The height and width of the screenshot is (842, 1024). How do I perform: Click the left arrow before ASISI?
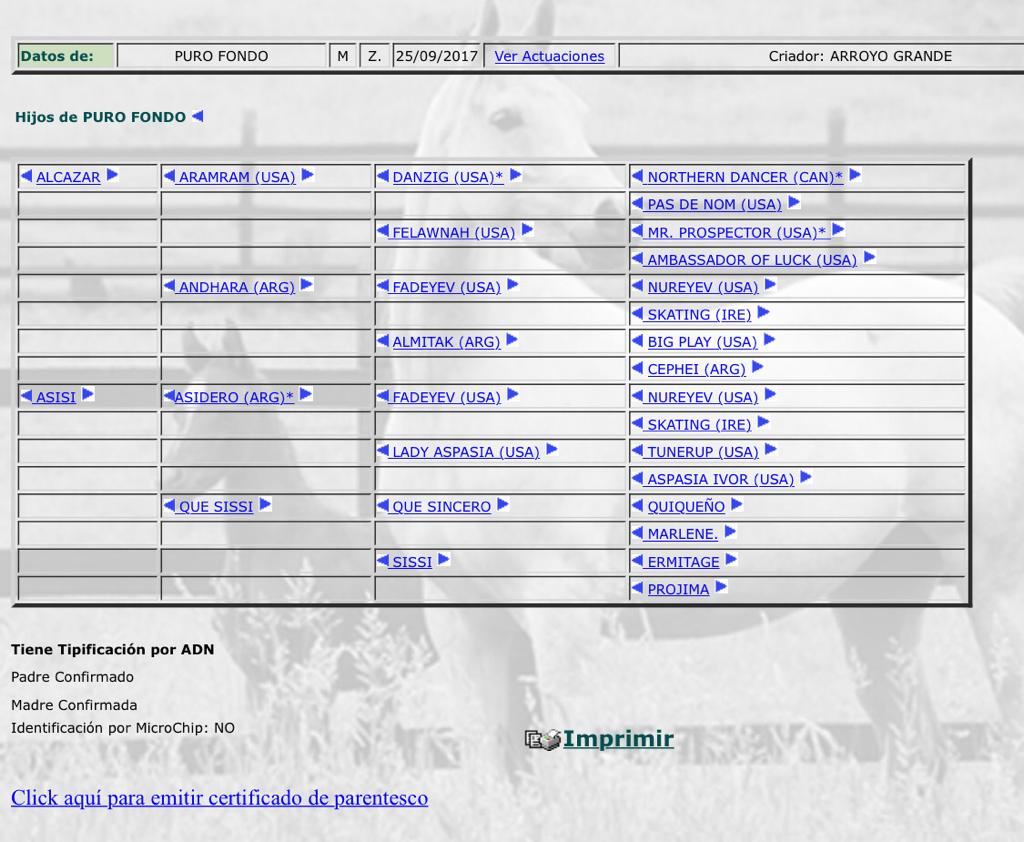click(27, 396)
